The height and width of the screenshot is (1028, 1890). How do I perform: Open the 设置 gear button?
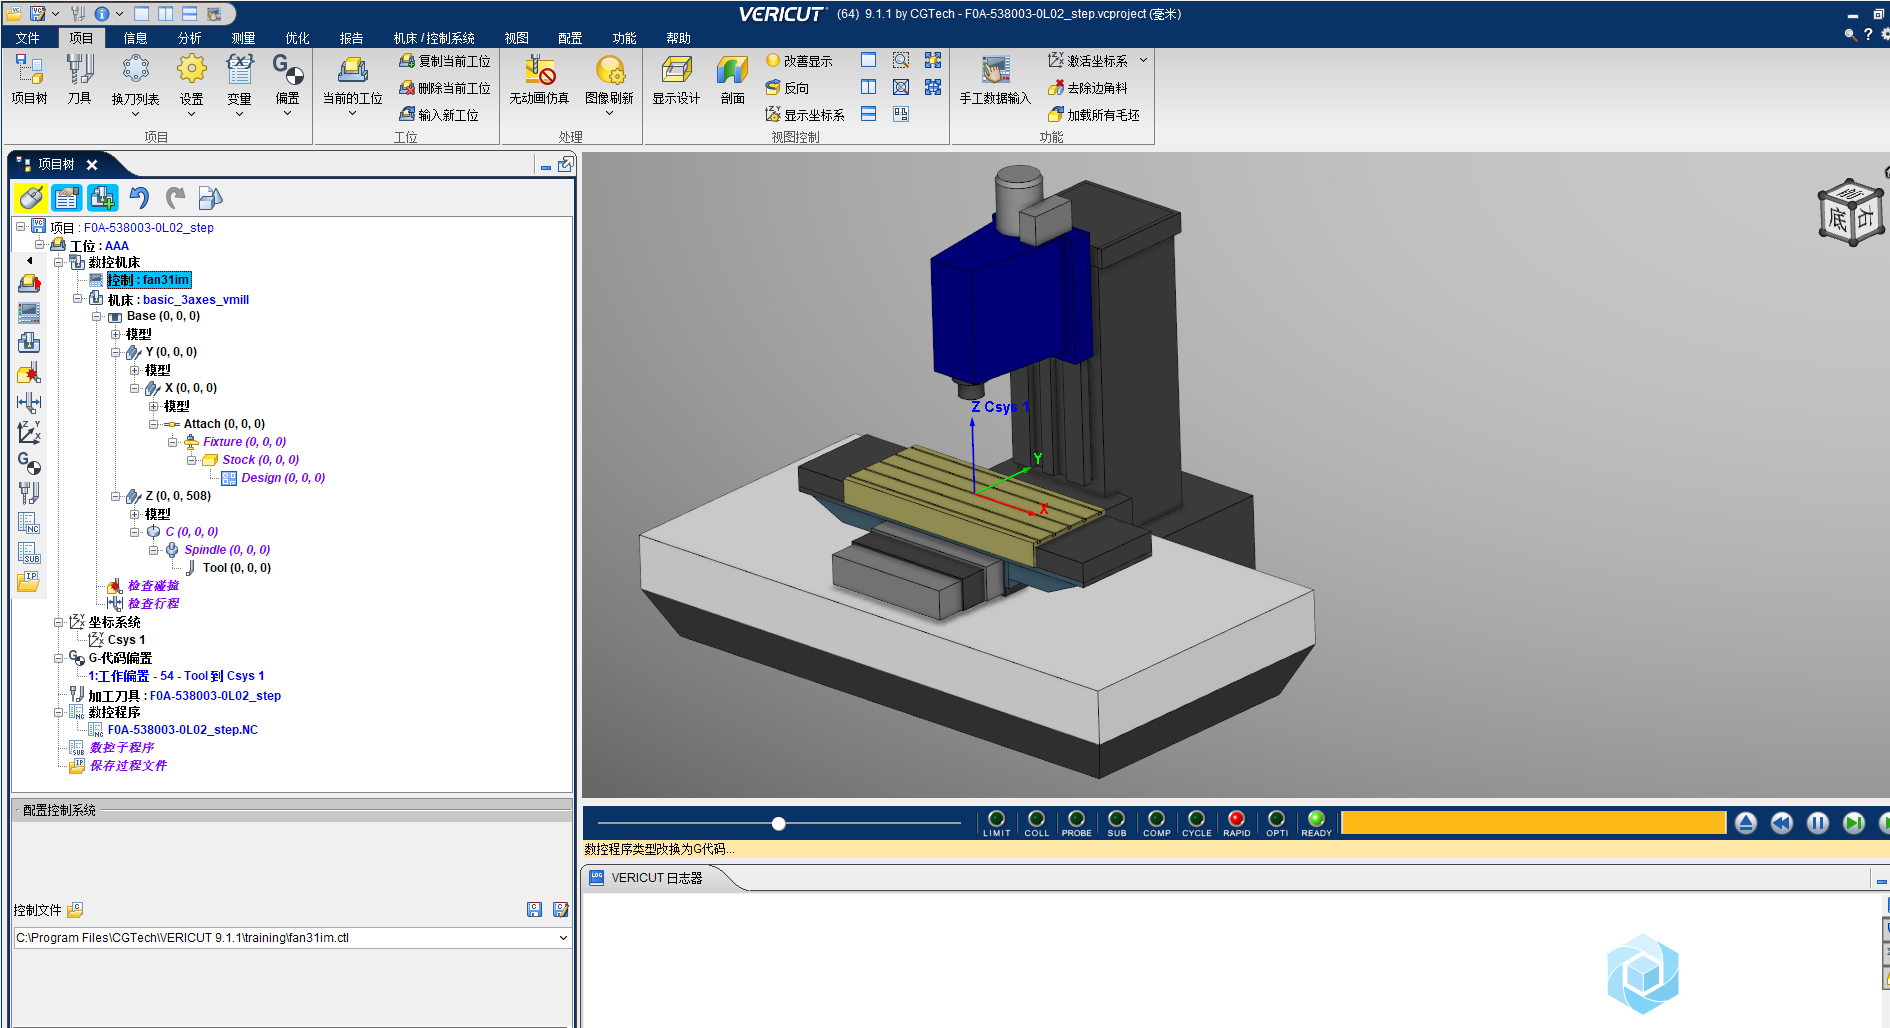click(191, 84)
